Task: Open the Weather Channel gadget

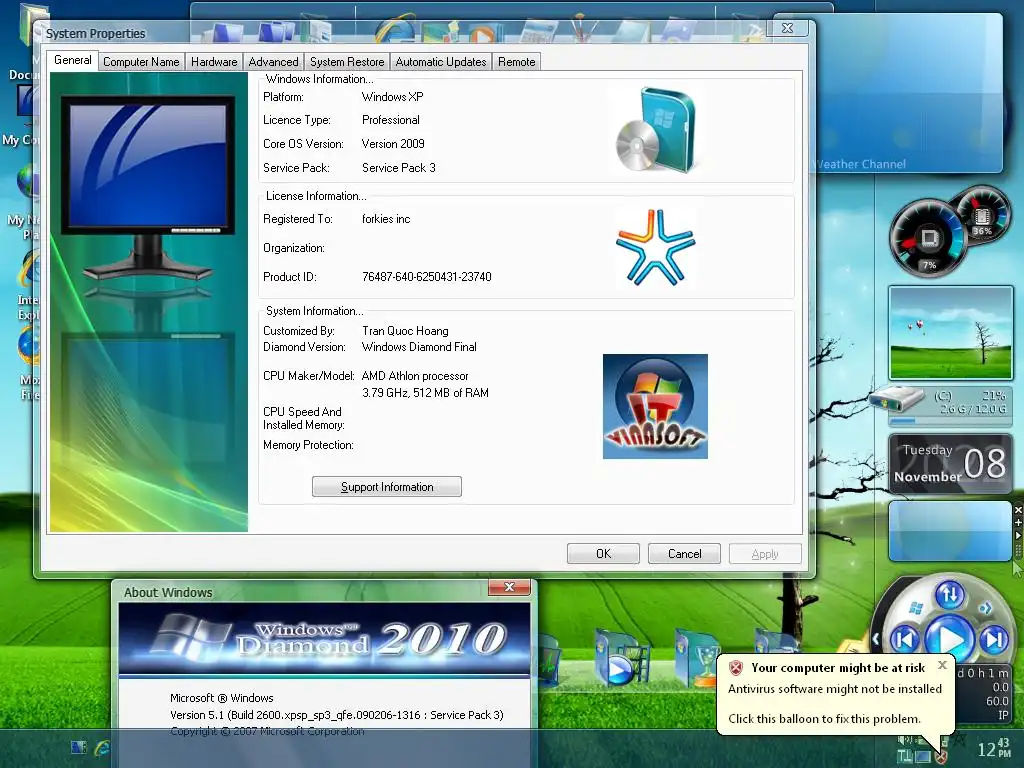Action: tap(908, 92)
